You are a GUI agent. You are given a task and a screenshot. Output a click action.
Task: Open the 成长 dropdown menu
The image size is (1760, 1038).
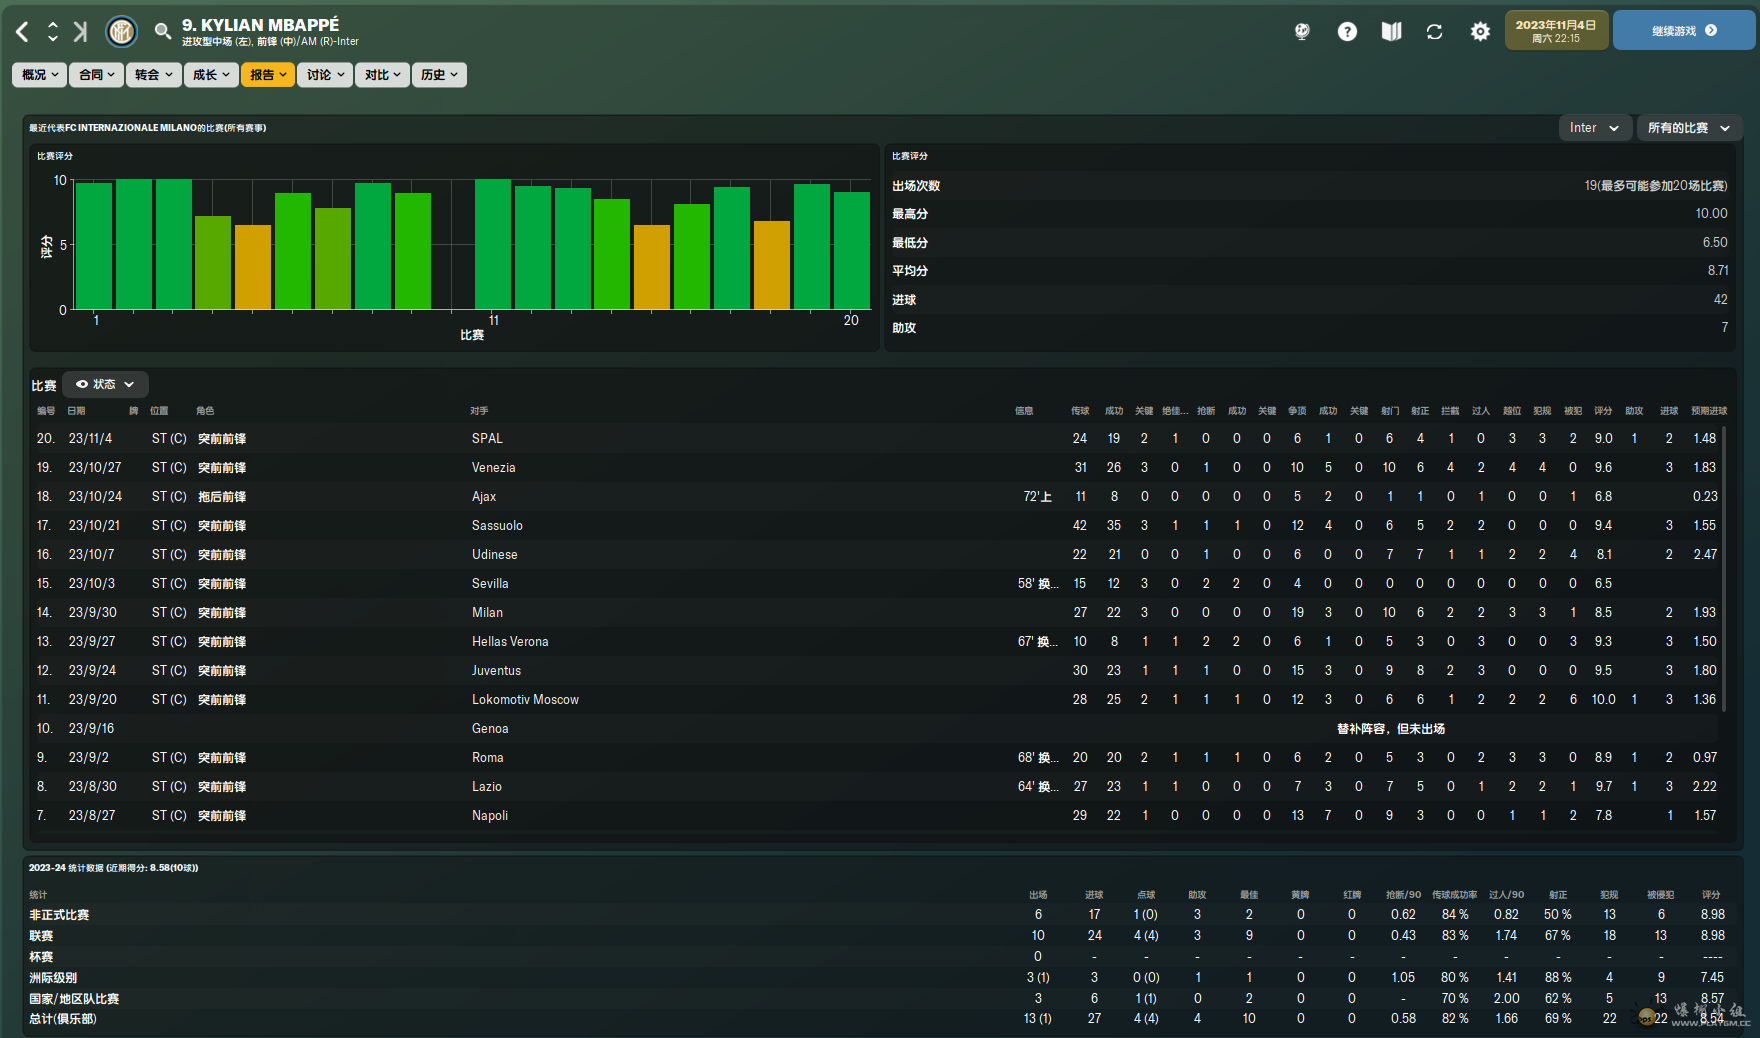click(211, 75)
